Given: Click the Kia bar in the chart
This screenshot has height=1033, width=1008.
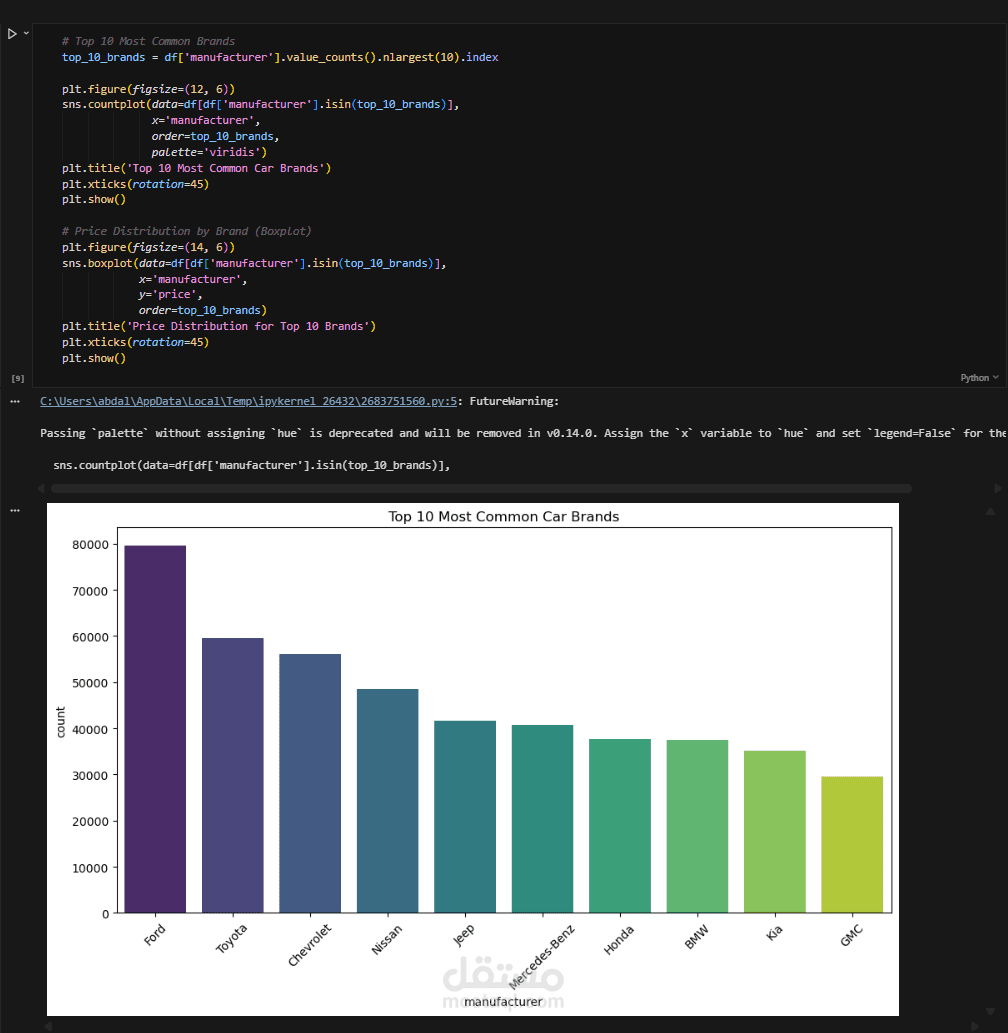Looking at the screenshot, I should pyautogui.click(x=775, y=831).
